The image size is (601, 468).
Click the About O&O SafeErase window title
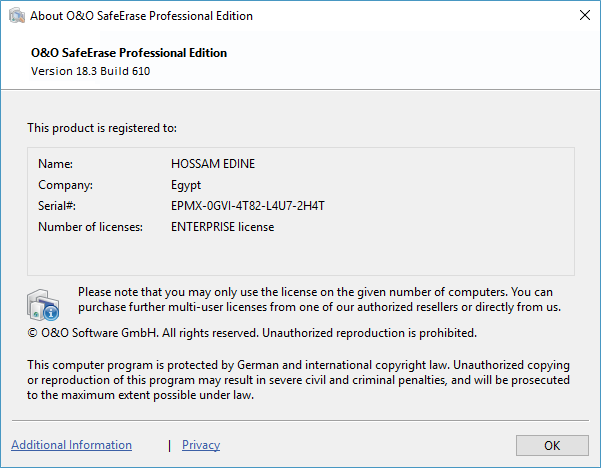point(141,16)
